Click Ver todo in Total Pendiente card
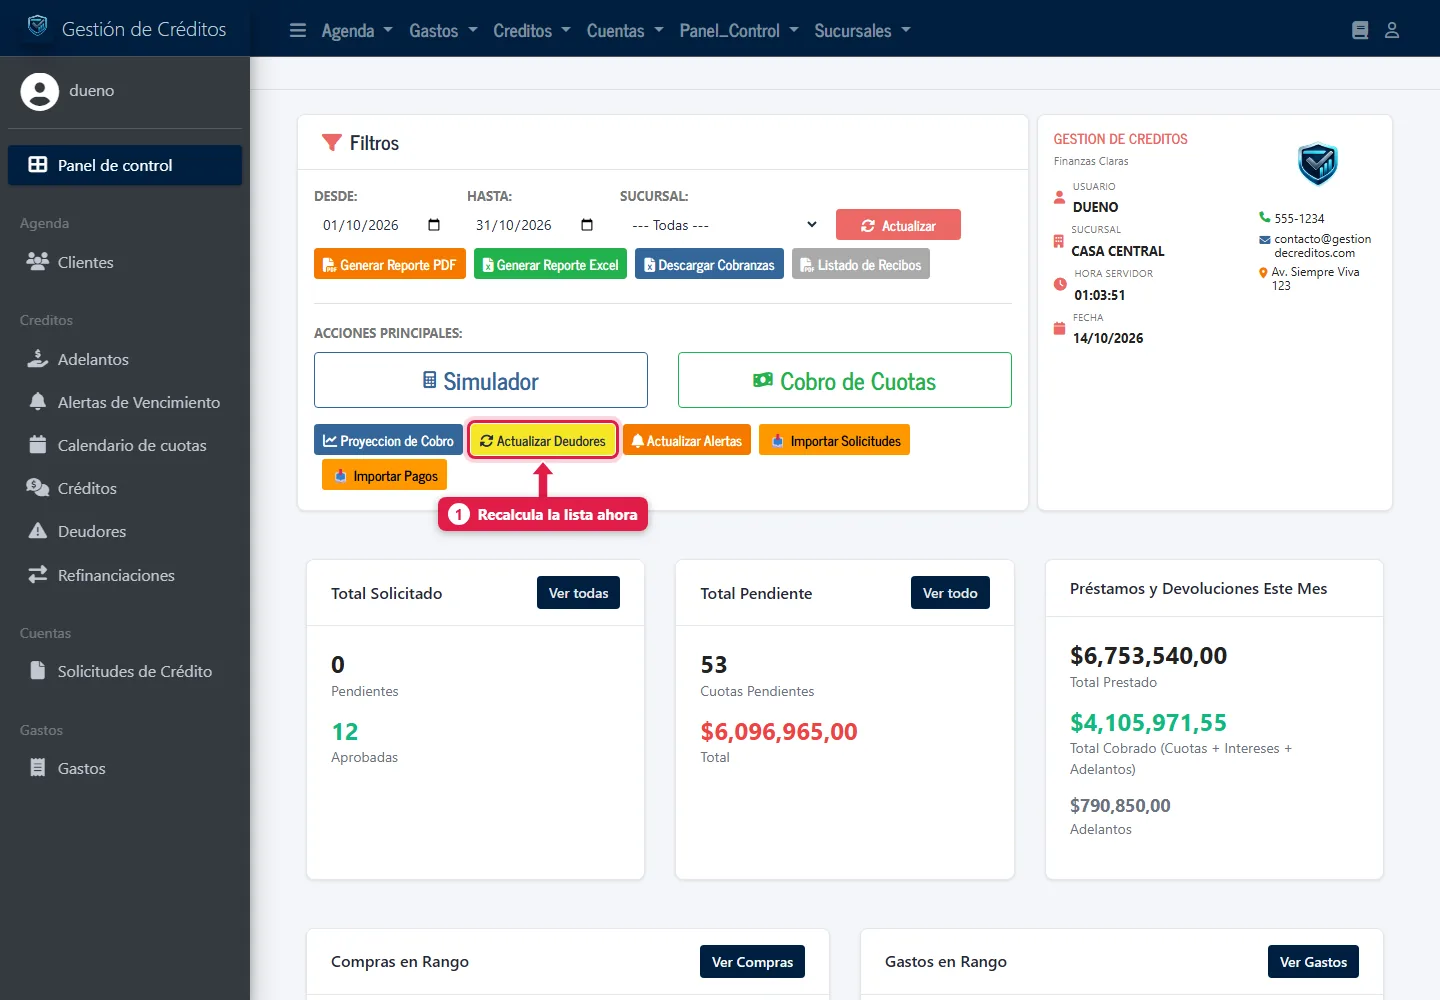This screenshot has width=1440, height=1000. (950, 593)
